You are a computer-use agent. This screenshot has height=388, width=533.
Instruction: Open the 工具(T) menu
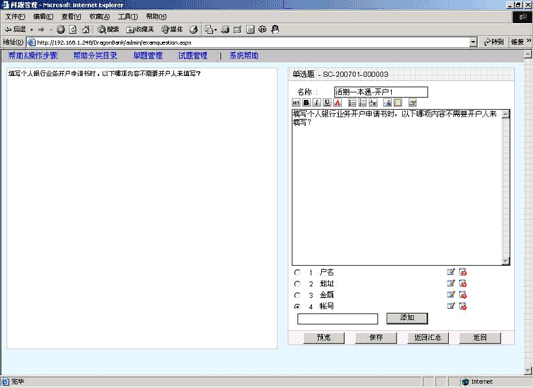(128, 16)
